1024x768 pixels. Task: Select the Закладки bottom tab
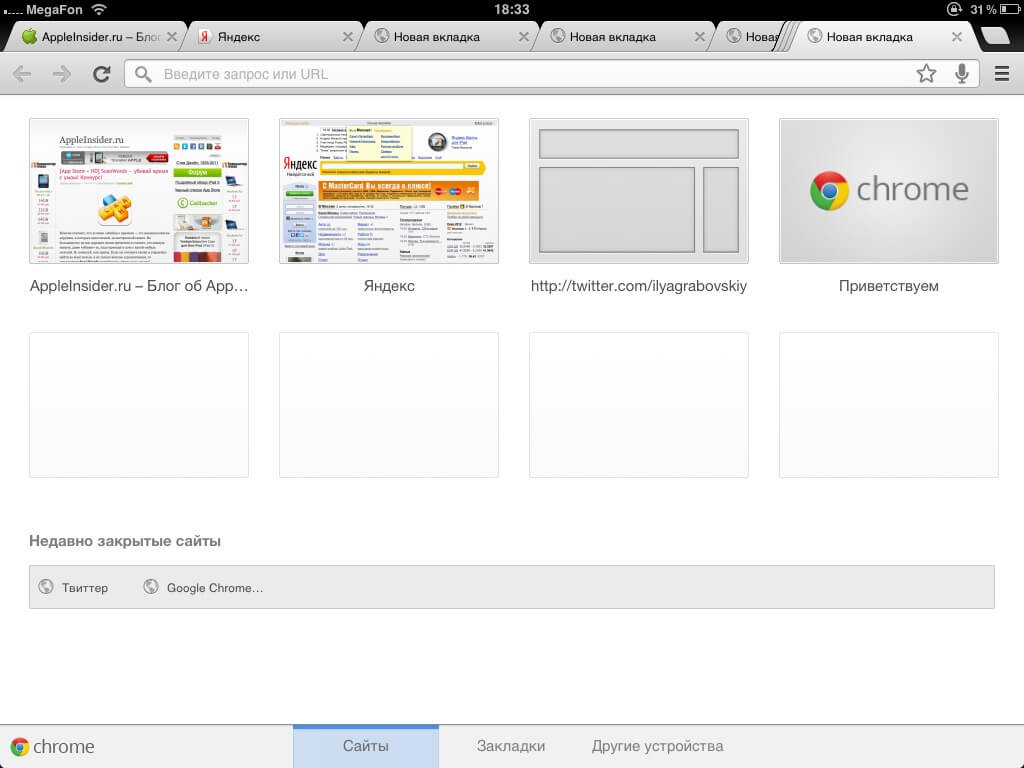point(511,746)
